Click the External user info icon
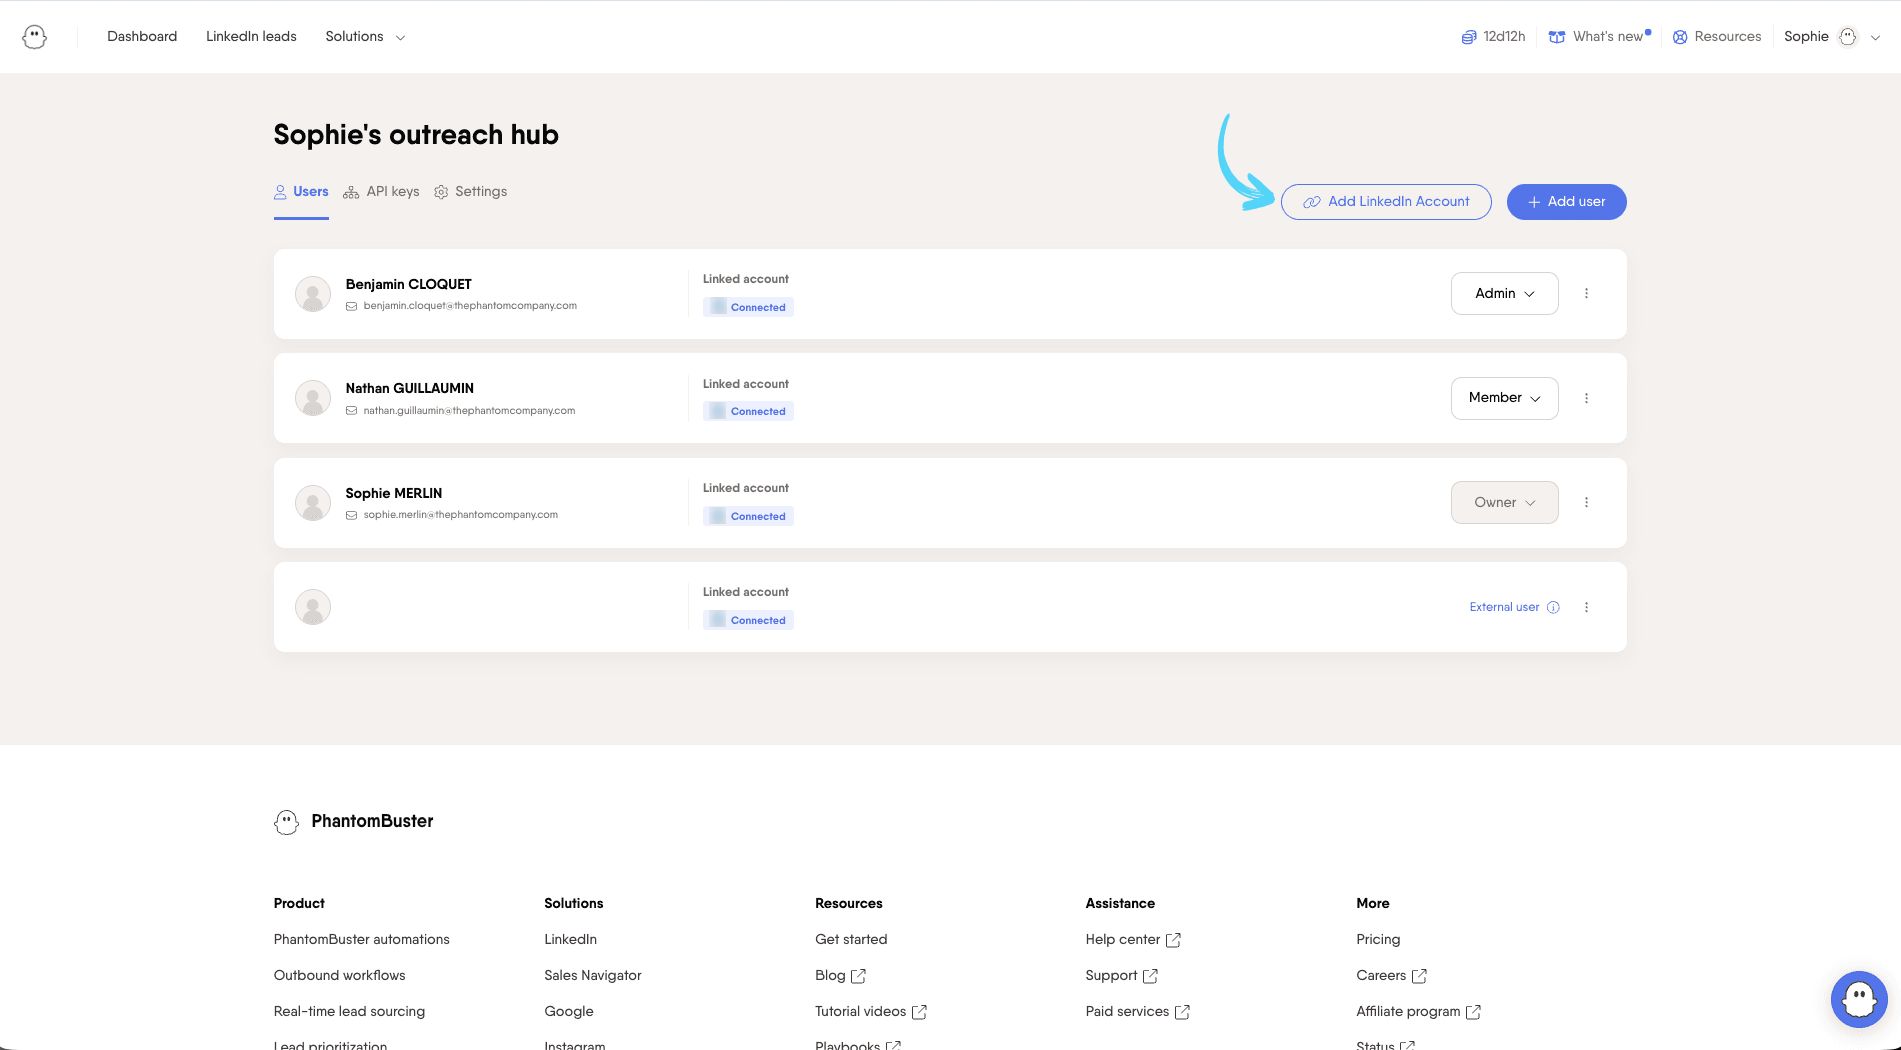This screenshot has width=1901, height=1050. point(1553,607)
